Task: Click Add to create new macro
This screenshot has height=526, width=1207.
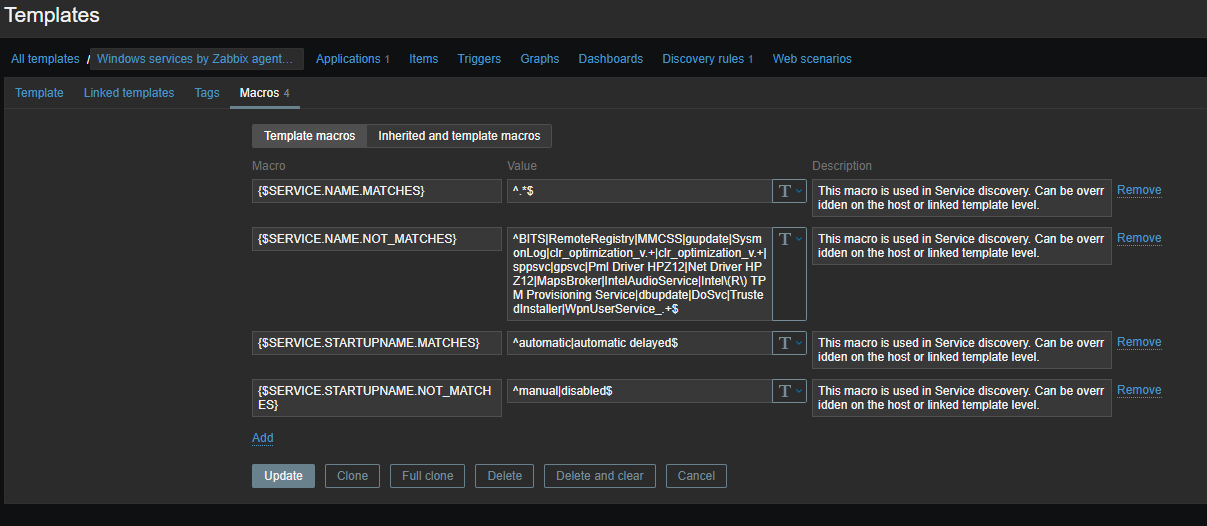Action: (262, 438)
